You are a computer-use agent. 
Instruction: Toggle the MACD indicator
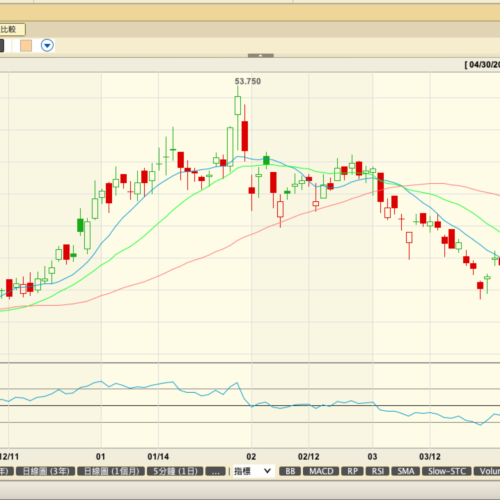[321, 471]
